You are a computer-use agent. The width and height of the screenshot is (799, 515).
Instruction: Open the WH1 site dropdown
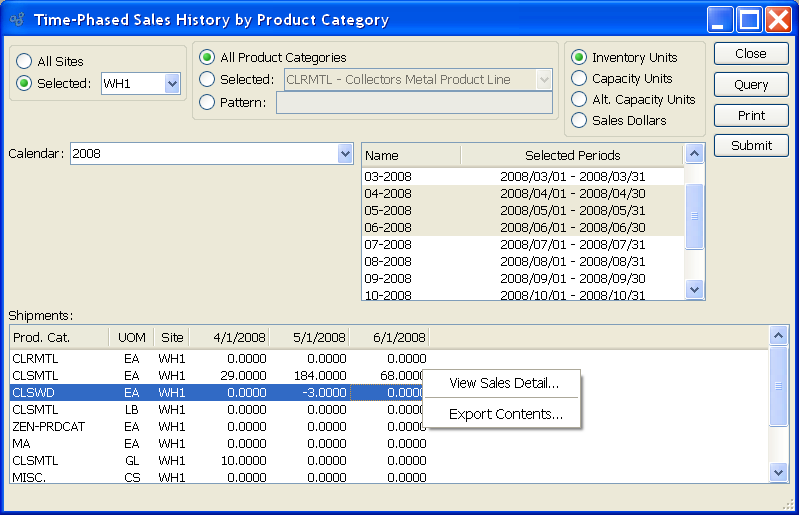point(172,84)
